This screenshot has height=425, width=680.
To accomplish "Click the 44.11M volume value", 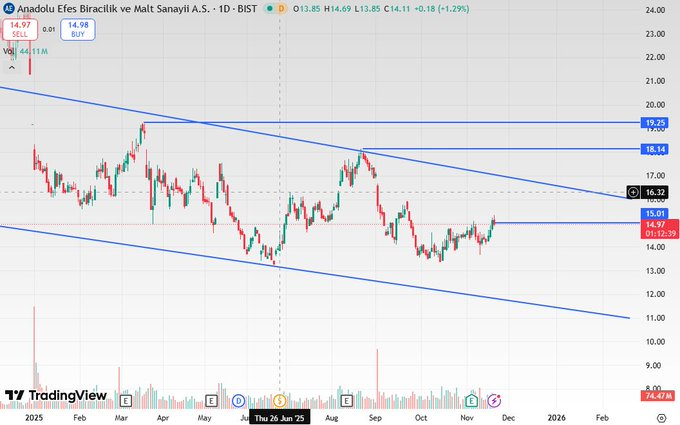I will 34,51.
